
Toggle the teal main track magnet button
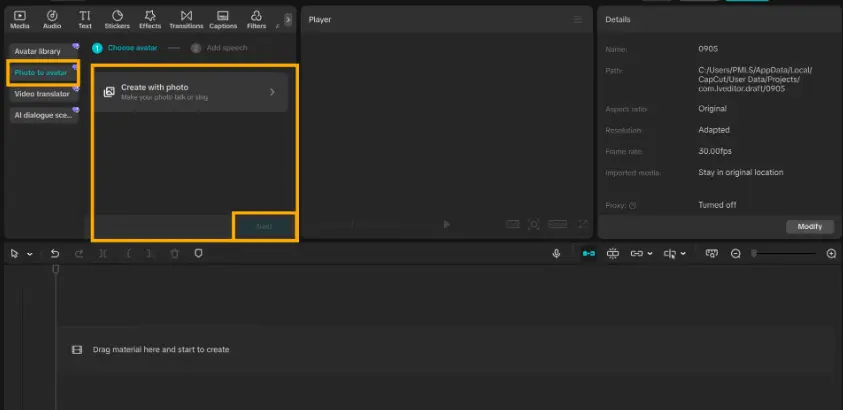(x=589, y=254)
